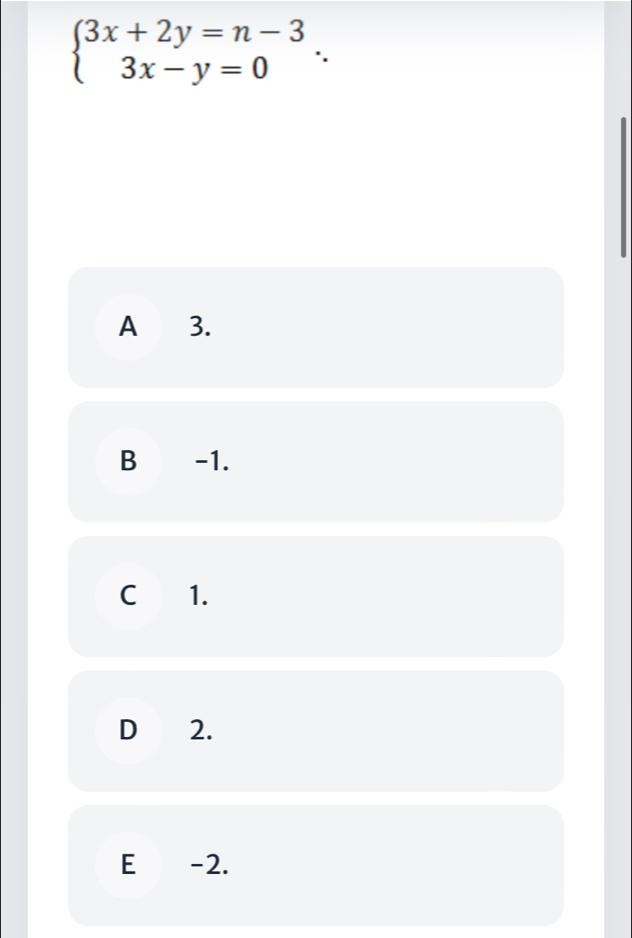Image resolution: width=632 pixels, height=938 pixels.
Task: Choose the circled letter E option
Action: 128,865
